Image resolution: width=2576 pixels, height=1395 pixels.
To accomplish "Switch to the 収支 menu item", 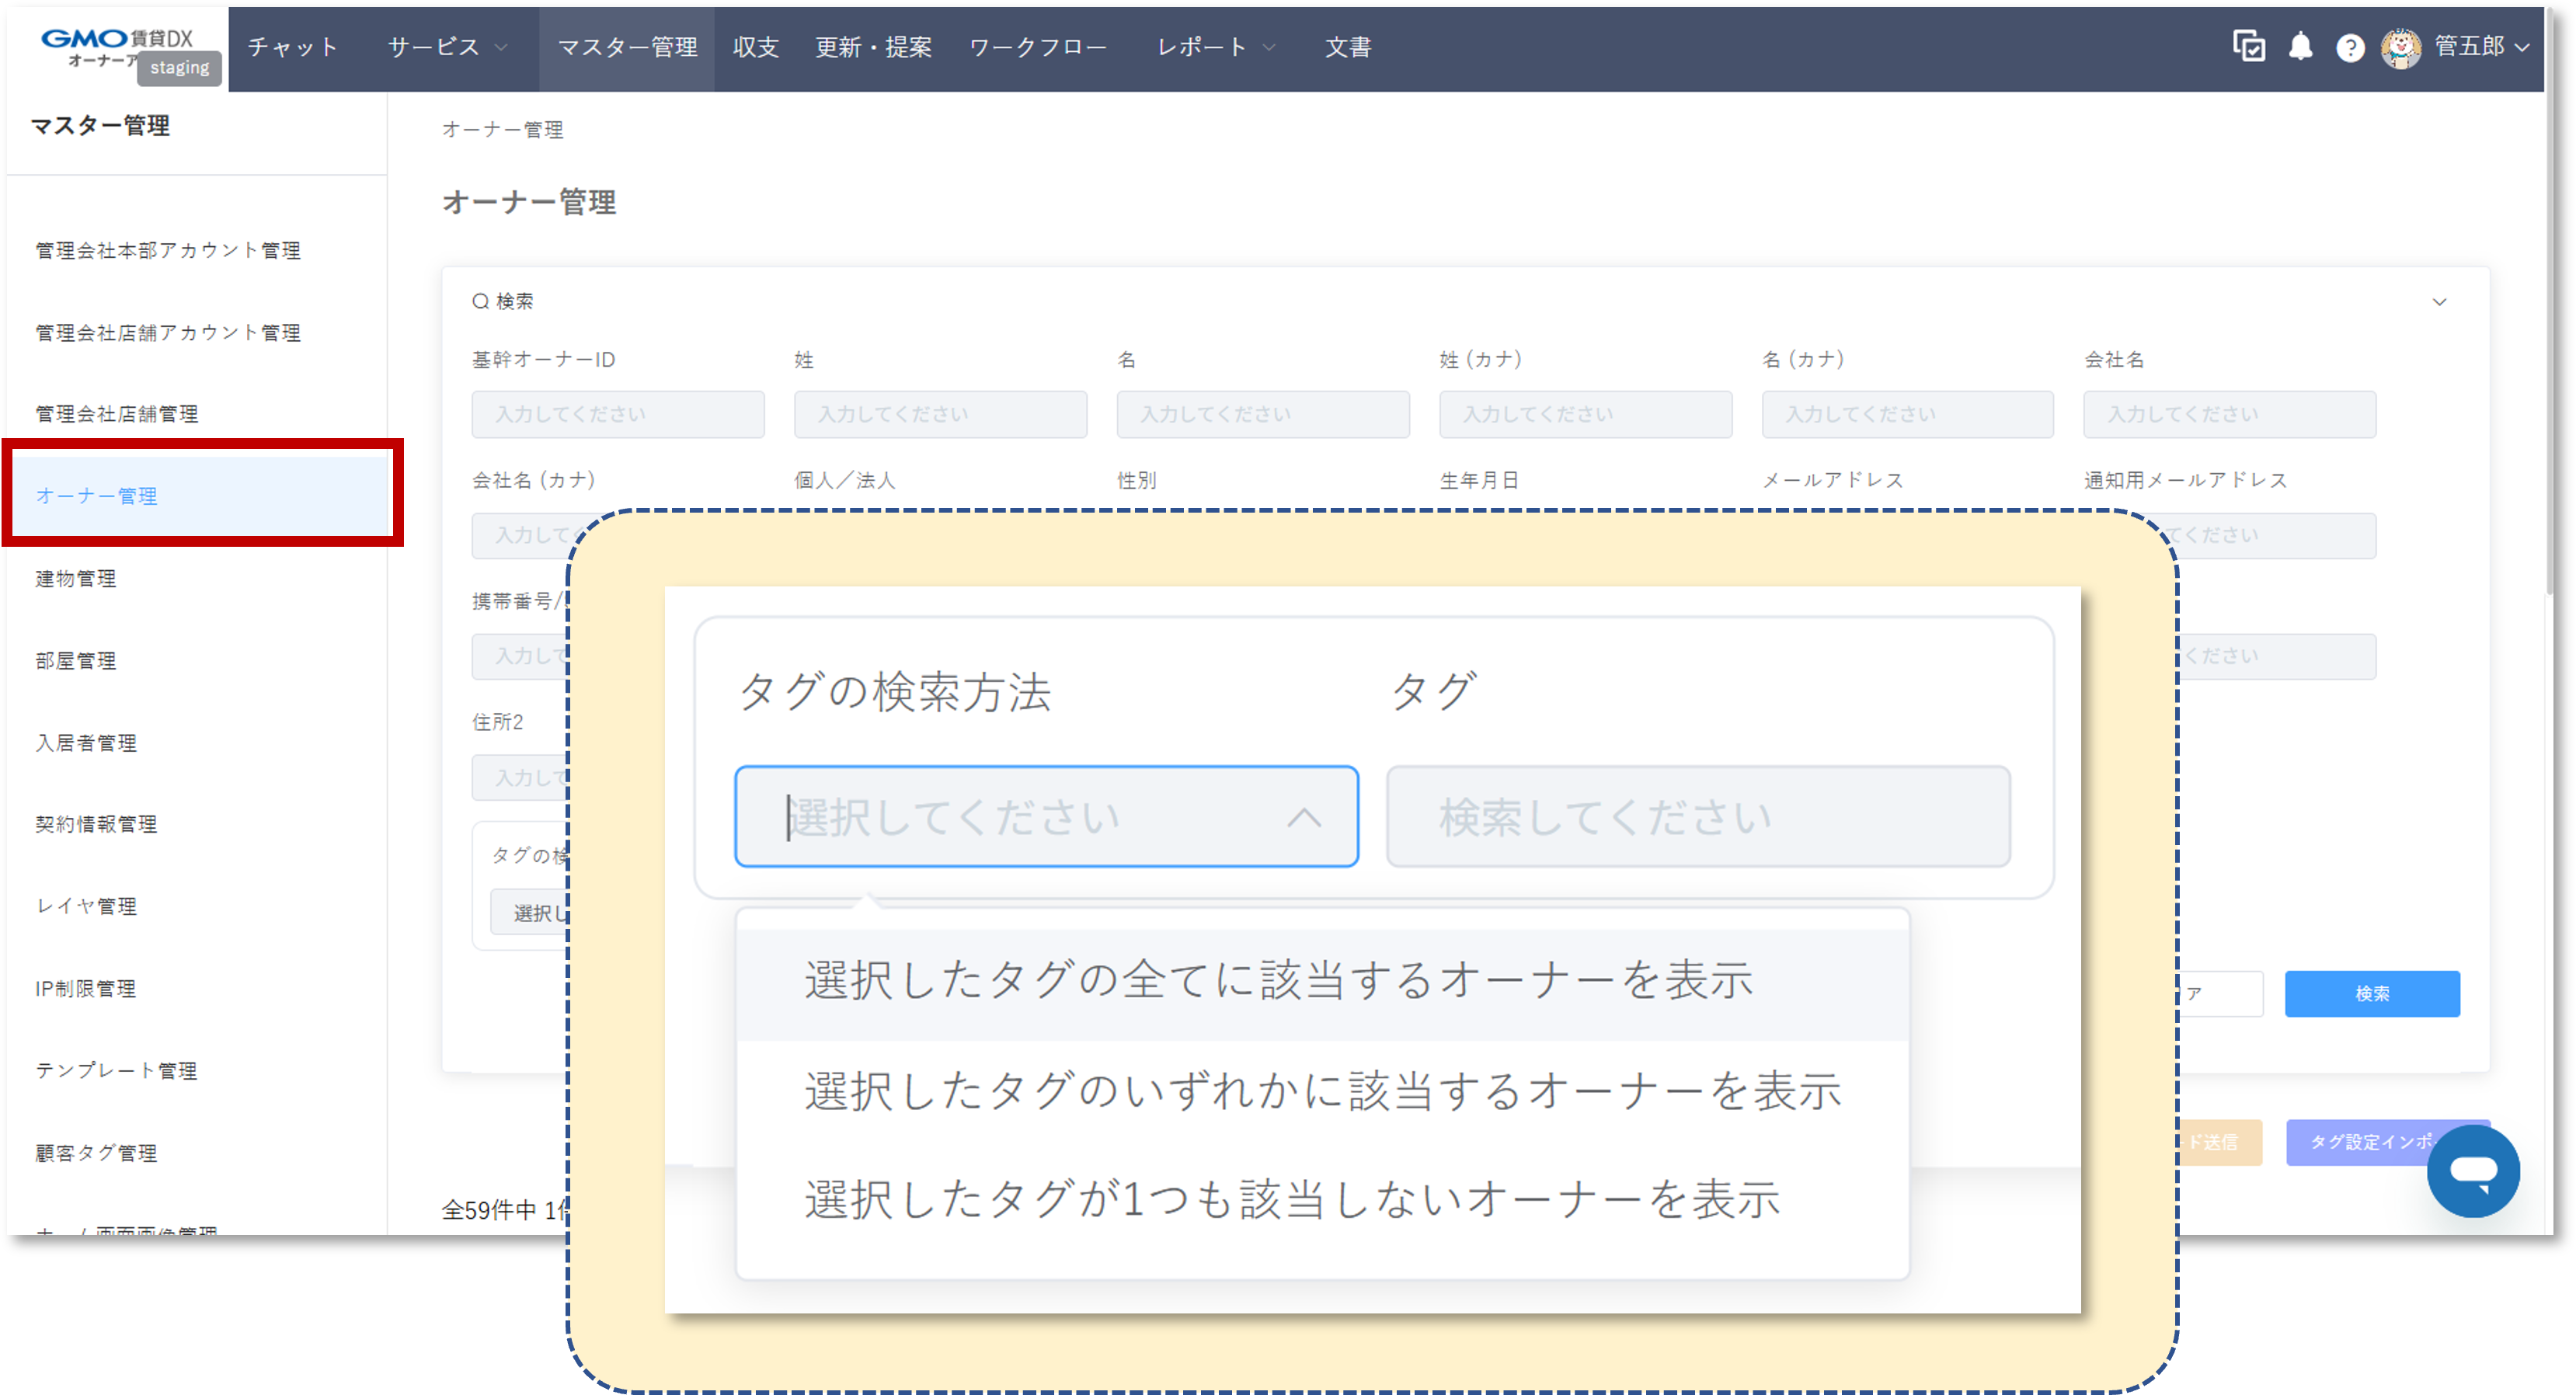I will pyautogui.click(x=756, y=46).
